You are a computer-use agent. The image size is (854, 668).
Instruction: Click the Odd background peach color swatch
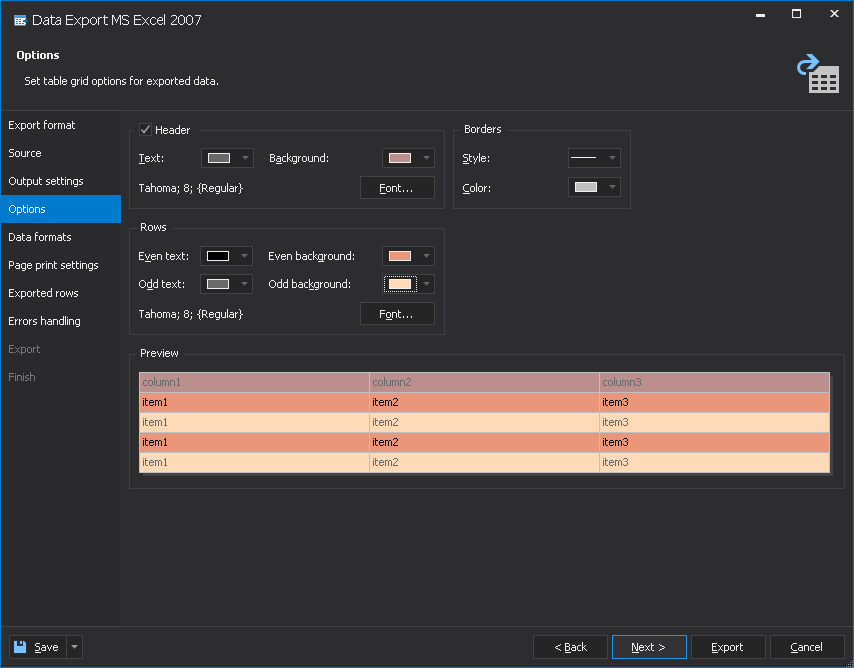click(400, 284)
